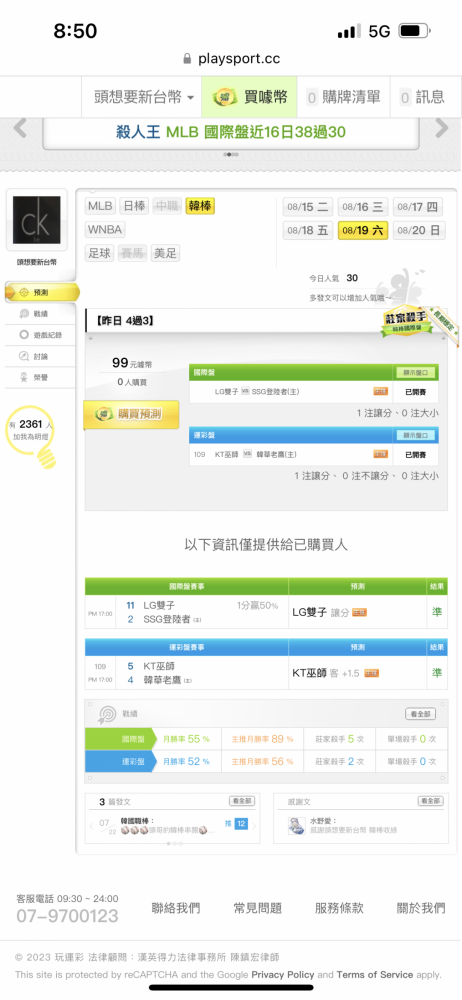The width and height of the screenshot is (462, 1000).
Task: Expand the 頭想要新台幣 account dropdown
Action: point(144,97)
